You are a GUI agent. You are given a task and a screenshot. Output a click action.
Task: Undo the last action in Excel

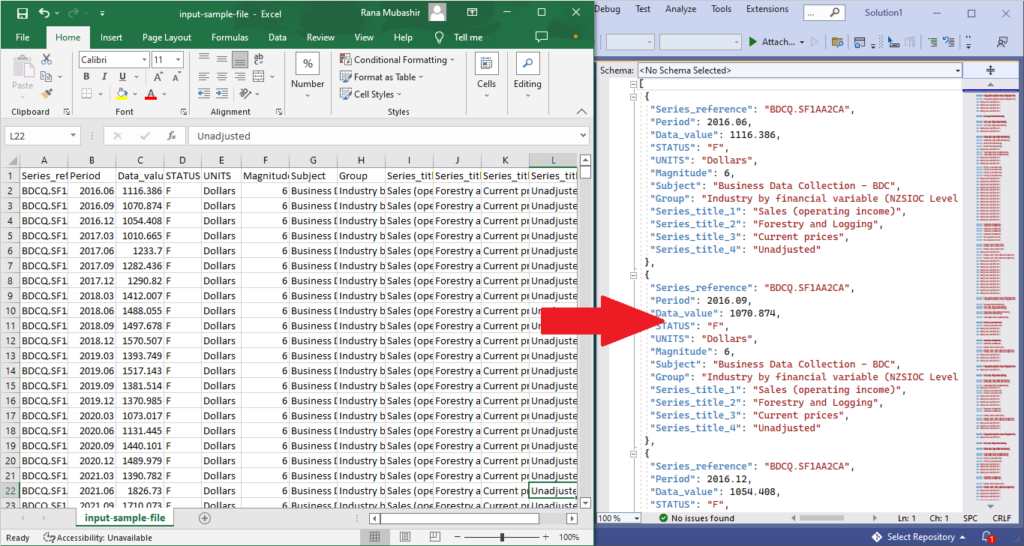[x=44, y=13]
